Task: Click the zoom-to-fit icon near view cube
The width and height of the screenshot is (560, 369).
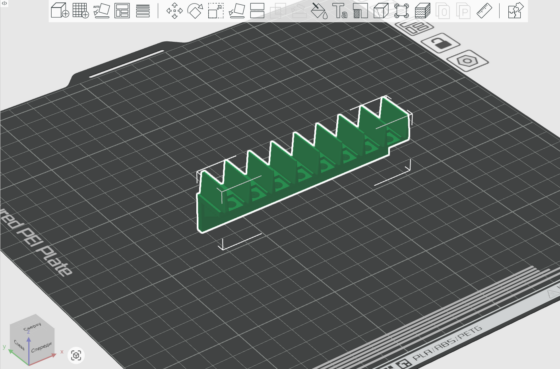Action: tap(76, 355)
